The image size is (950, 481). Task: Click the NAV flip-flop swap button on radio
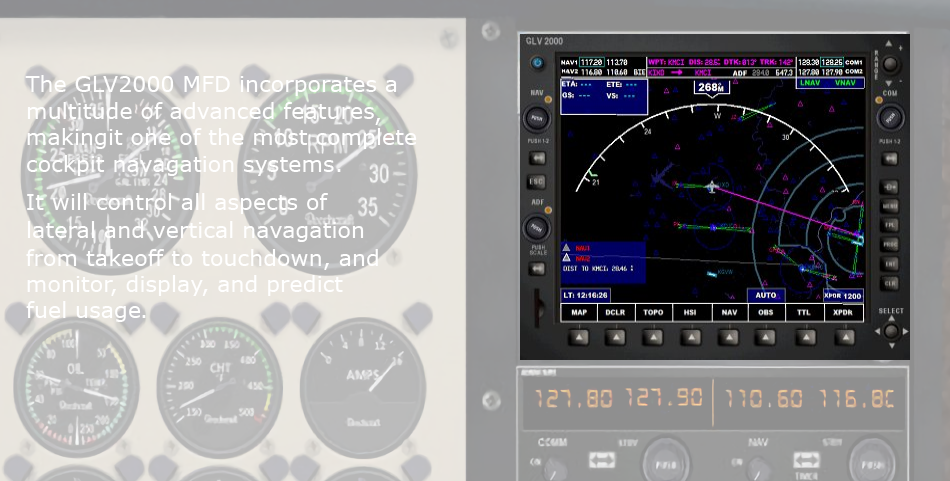806,460
